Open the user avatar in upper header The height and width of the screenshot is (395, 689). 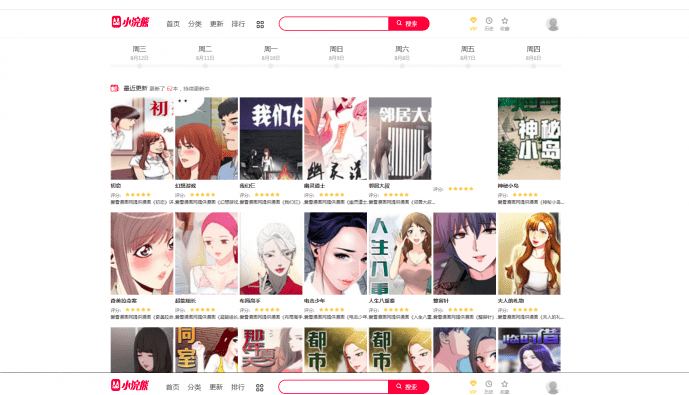tap(552, 24)
